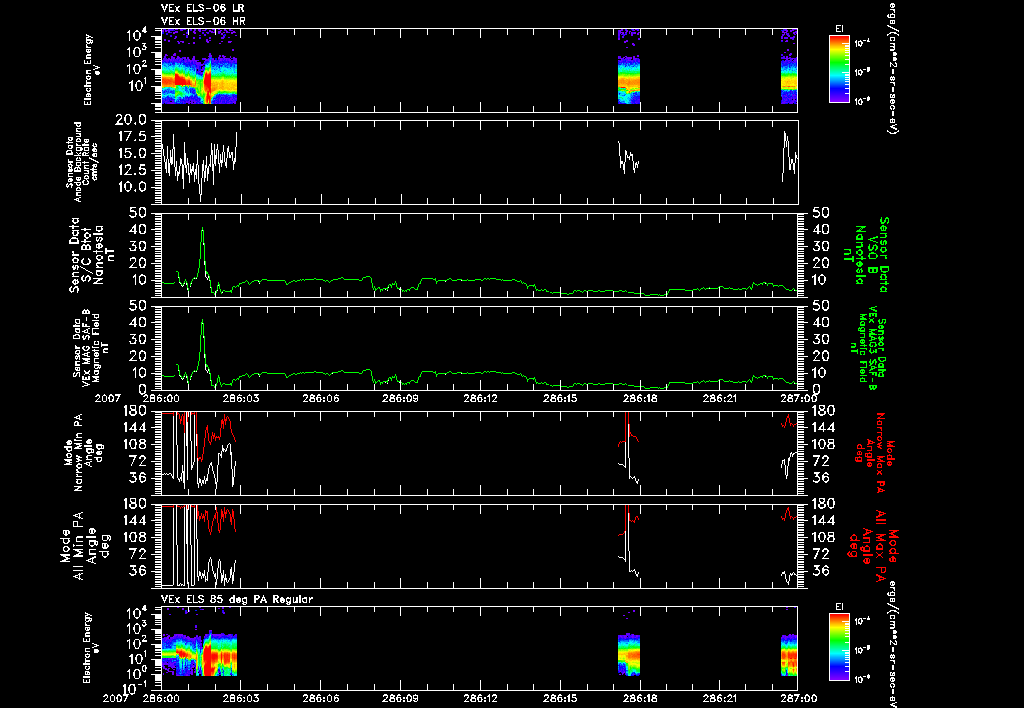Click "286:09" on the bottommost time axis
The height and width of the screenshot is (708, 1024).
tap(400, 698)
